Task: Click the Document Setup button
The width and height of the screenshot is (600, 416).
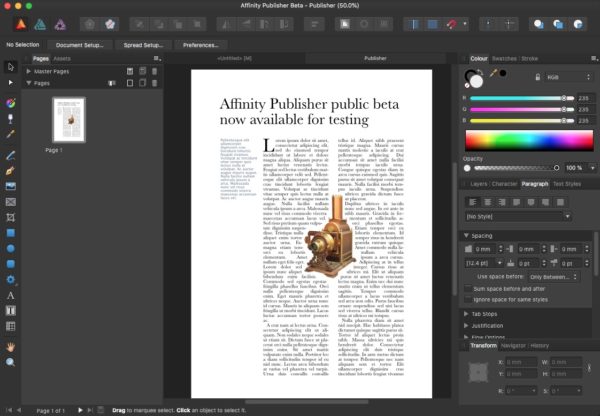Action: point(80,45)
